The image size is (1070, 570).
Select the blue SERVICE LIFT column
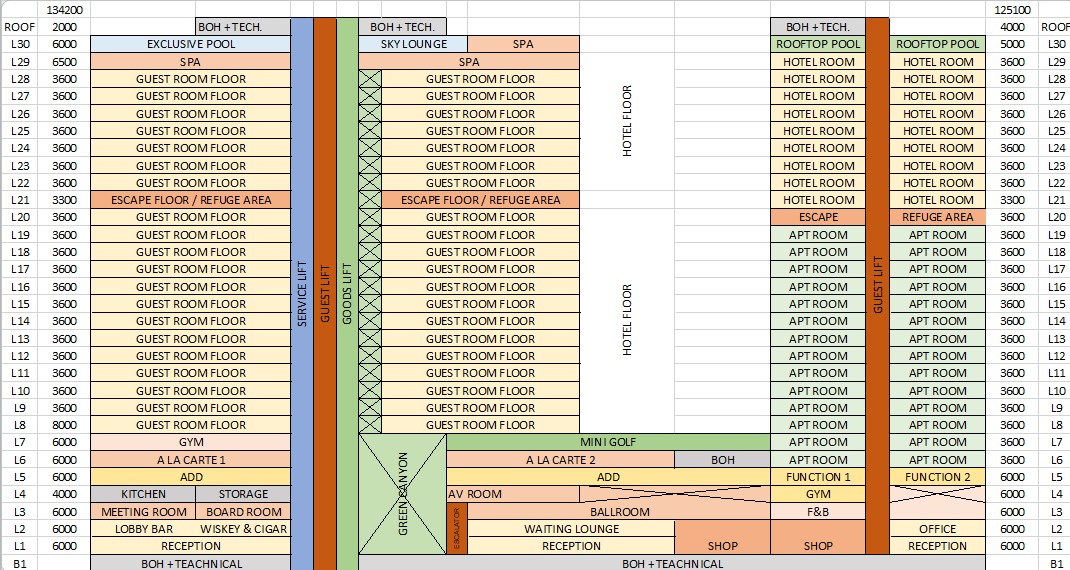(x=301, y=290)
